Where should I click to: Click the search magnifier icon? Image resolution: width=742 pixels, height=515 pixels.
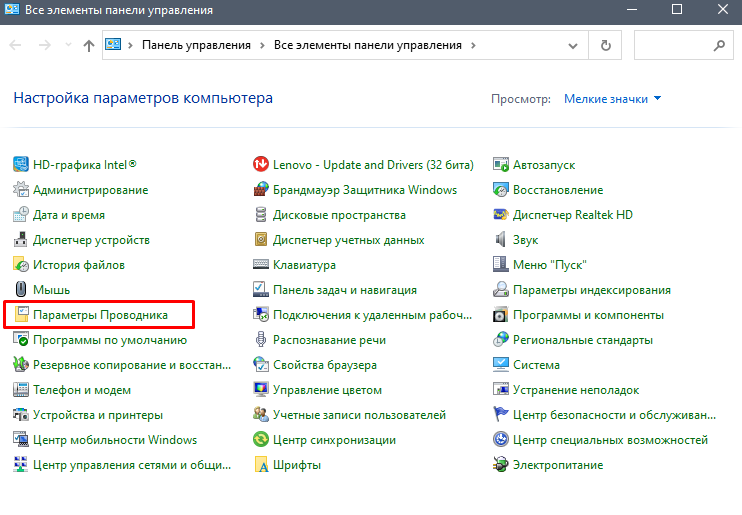tap(719, 45)
